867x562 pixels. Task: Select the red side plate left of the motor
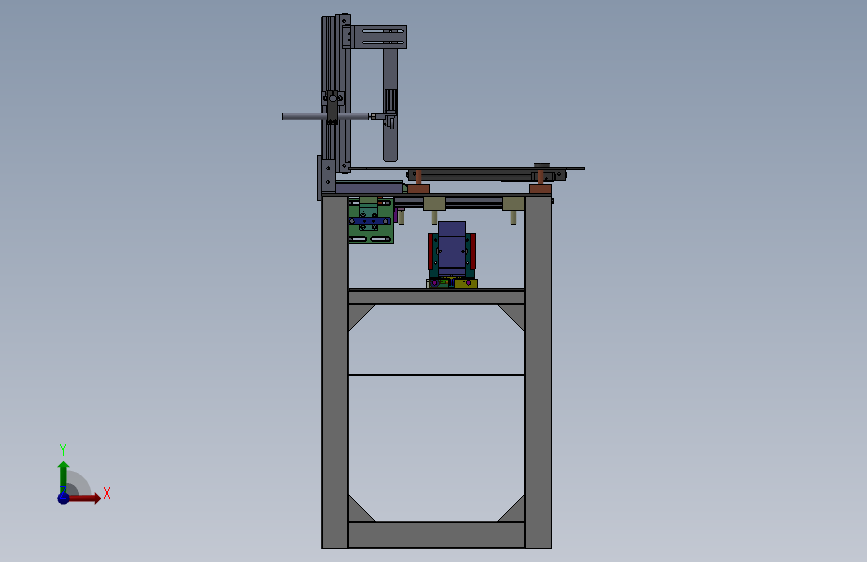431,252
